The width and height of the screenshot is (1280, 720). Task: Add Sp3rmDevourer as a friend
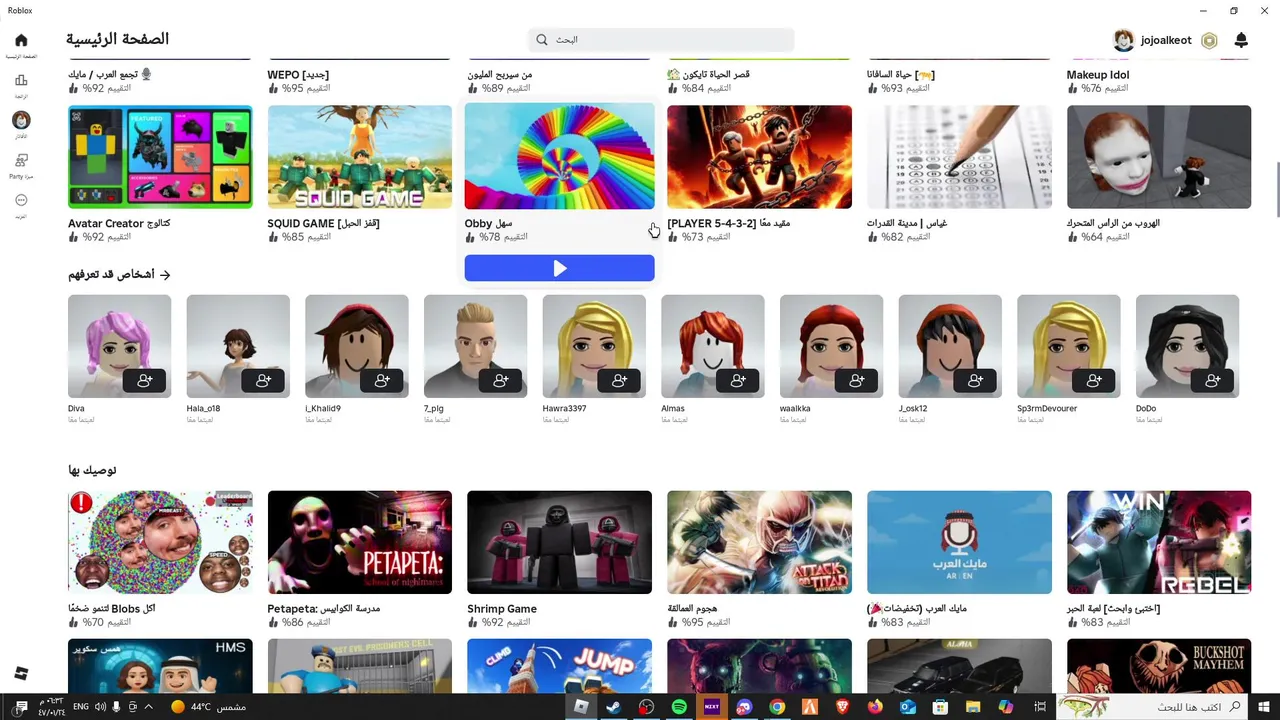point(1095,381)
